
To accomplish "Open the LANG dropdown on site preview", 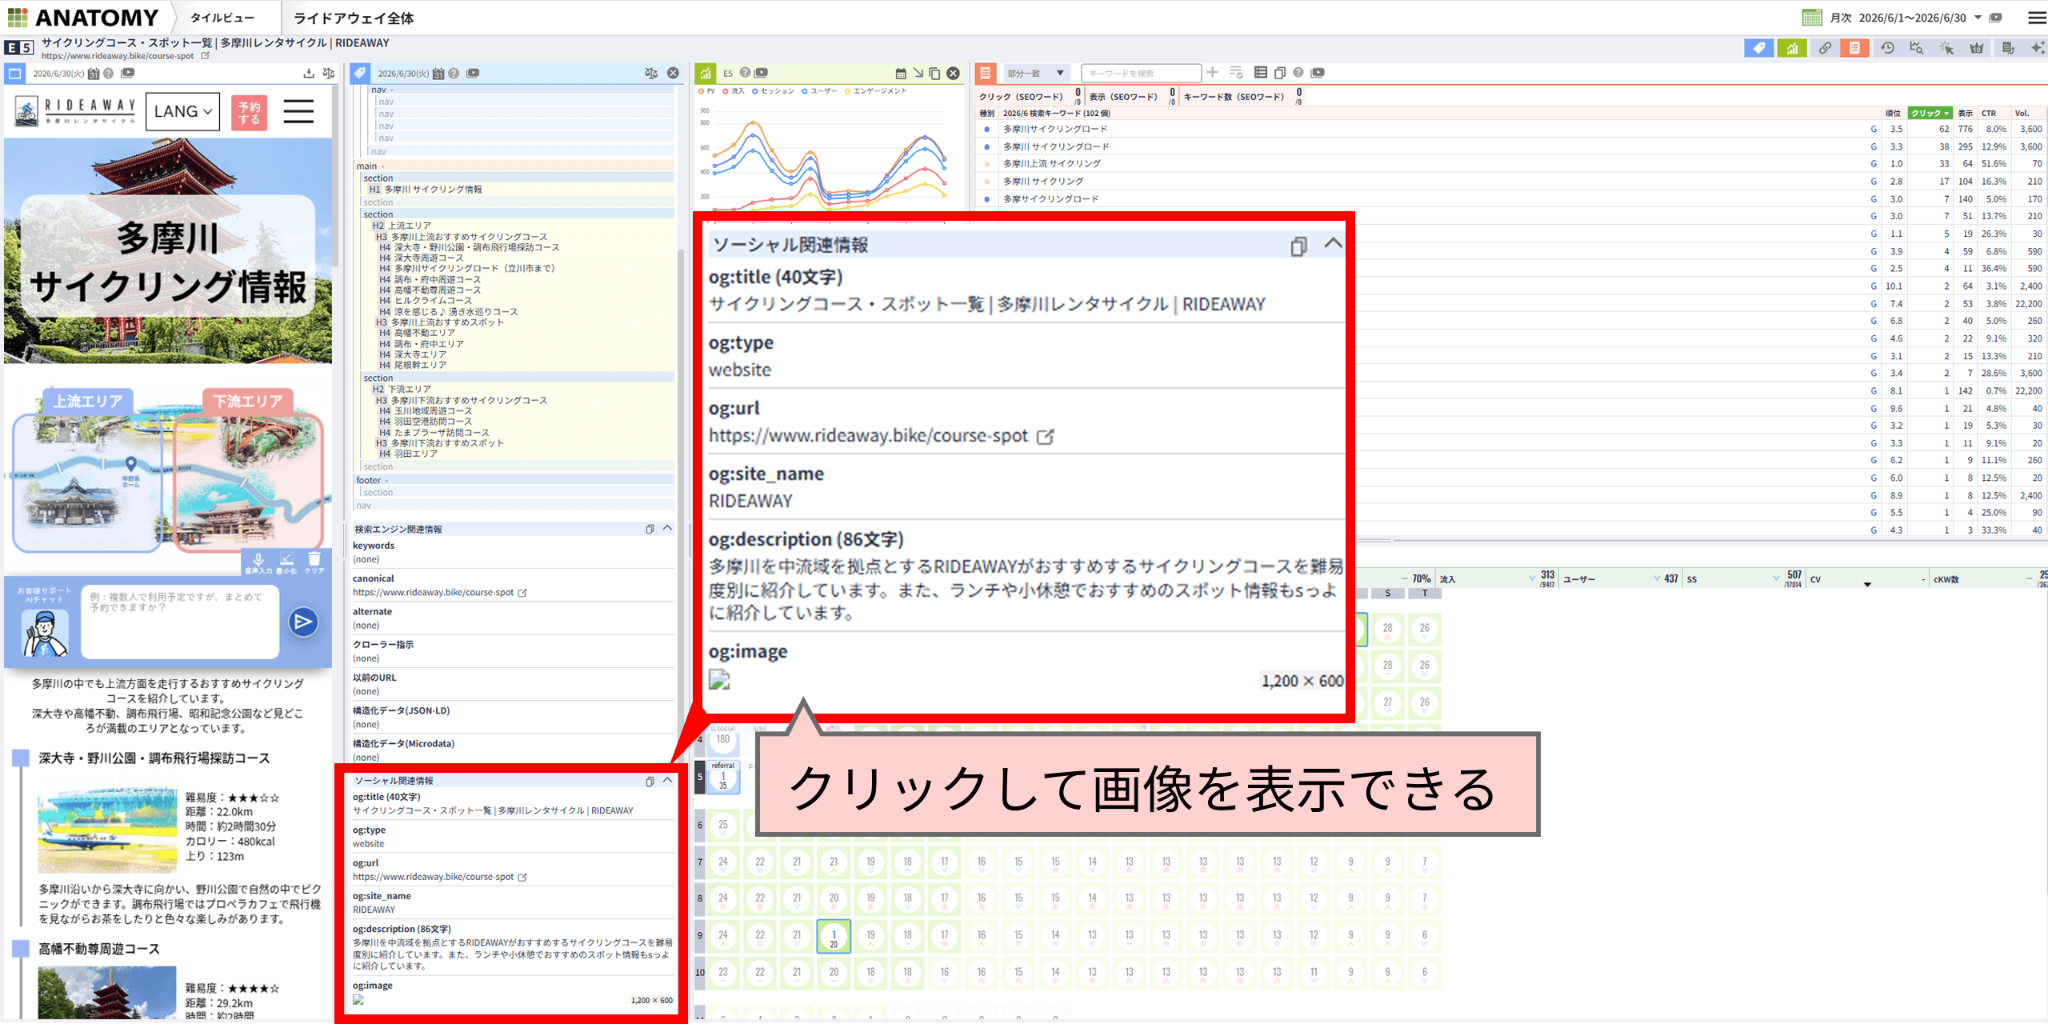I will pos(182,112).
